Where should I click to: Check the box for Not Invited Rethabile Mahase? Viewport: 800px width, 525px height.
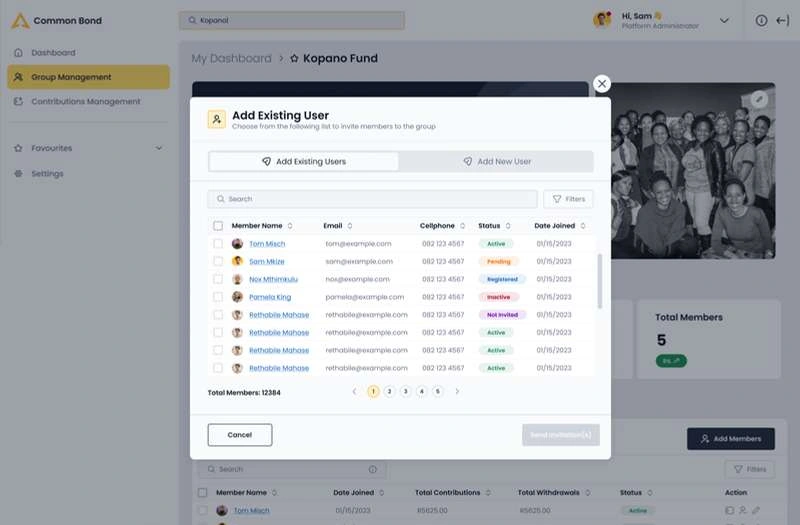click(x=218, y=315)
